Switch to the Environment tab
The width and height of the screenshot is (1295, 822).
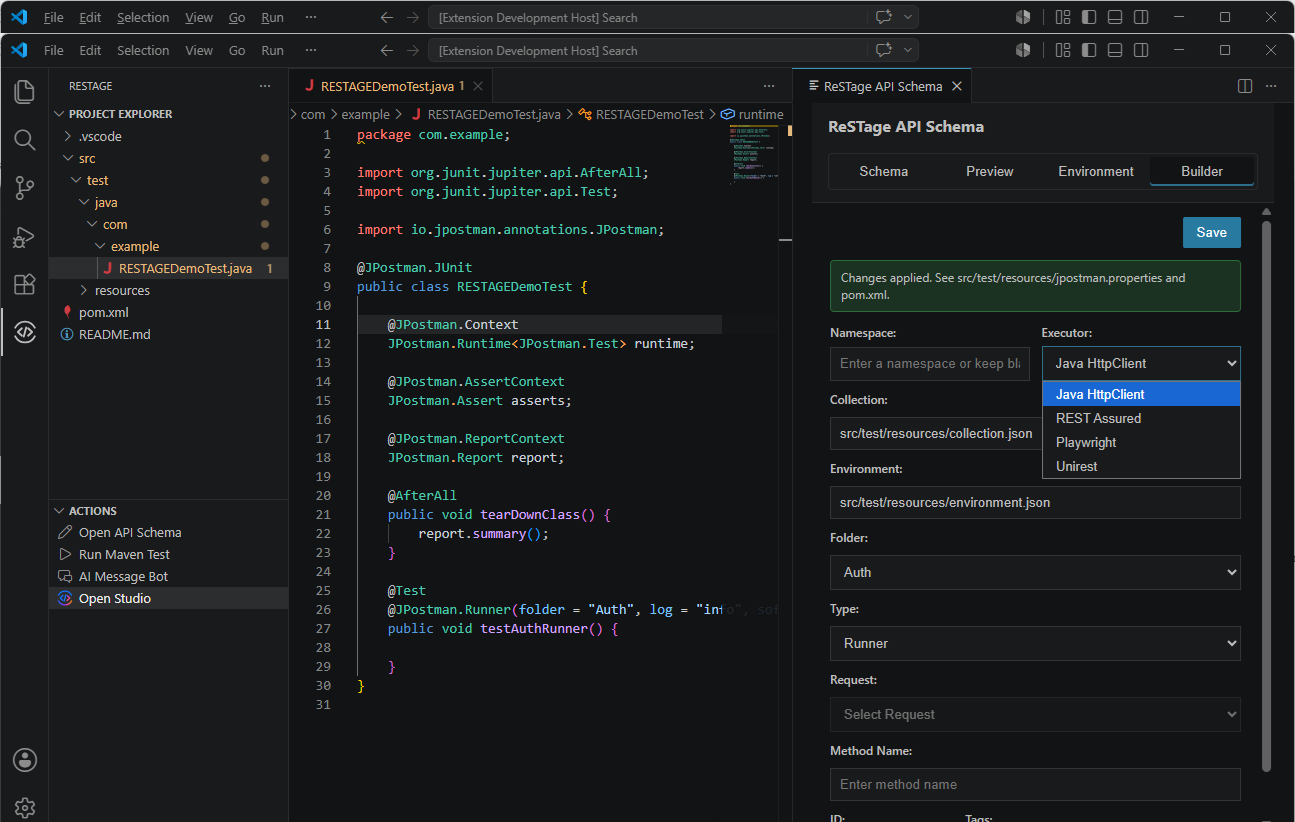pyautogui.click(x=1096, y=171)
